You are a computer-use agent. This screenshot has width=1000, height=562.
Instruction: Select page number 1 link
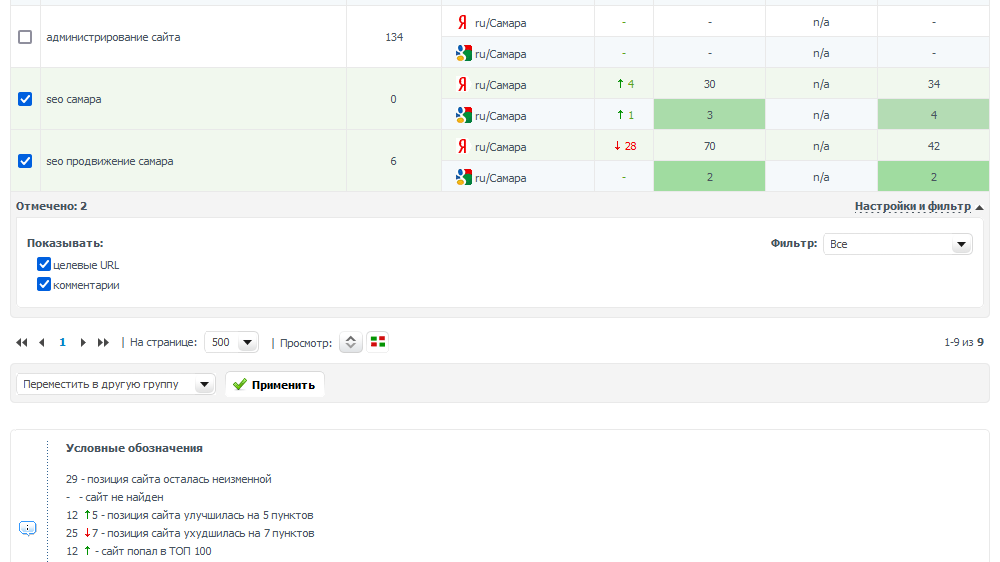62,342
